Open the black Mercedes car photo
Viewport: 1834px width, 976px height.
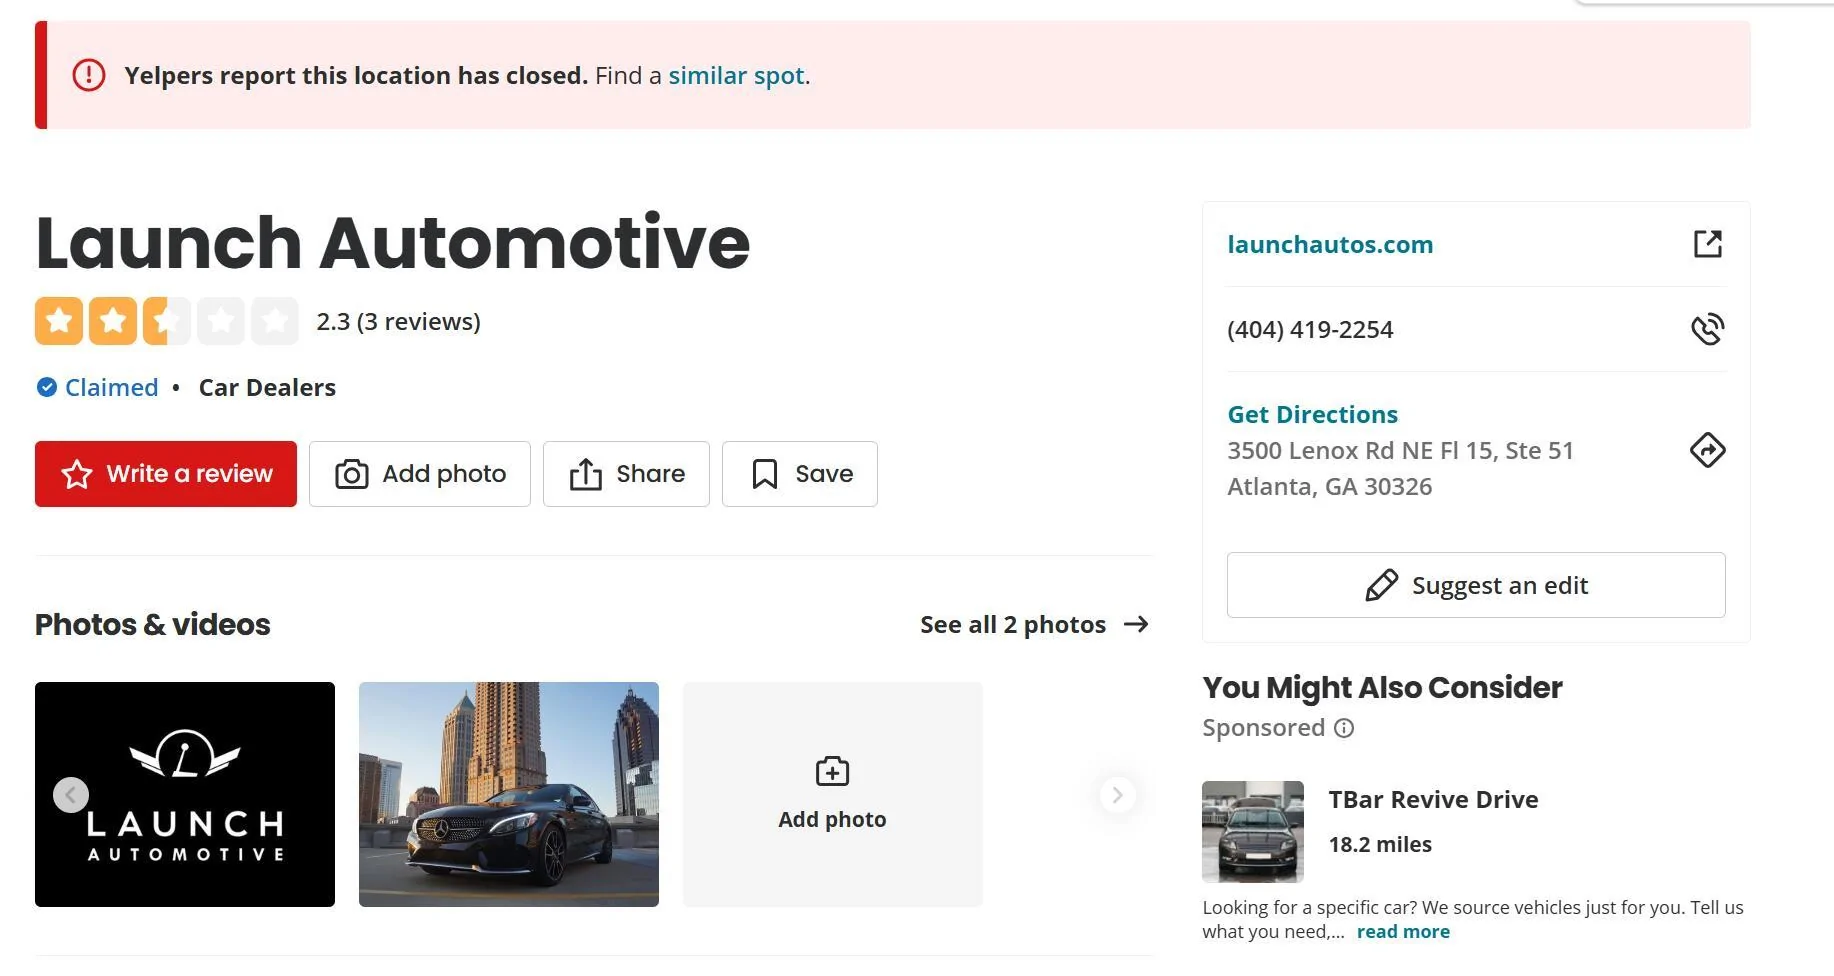(509, 794)
